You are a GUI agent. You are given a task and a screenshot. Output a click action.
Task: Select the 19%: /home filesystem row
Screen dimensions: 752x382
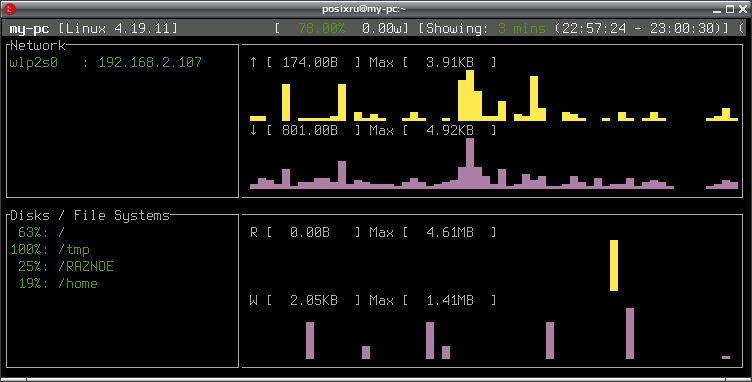point(58,284)
